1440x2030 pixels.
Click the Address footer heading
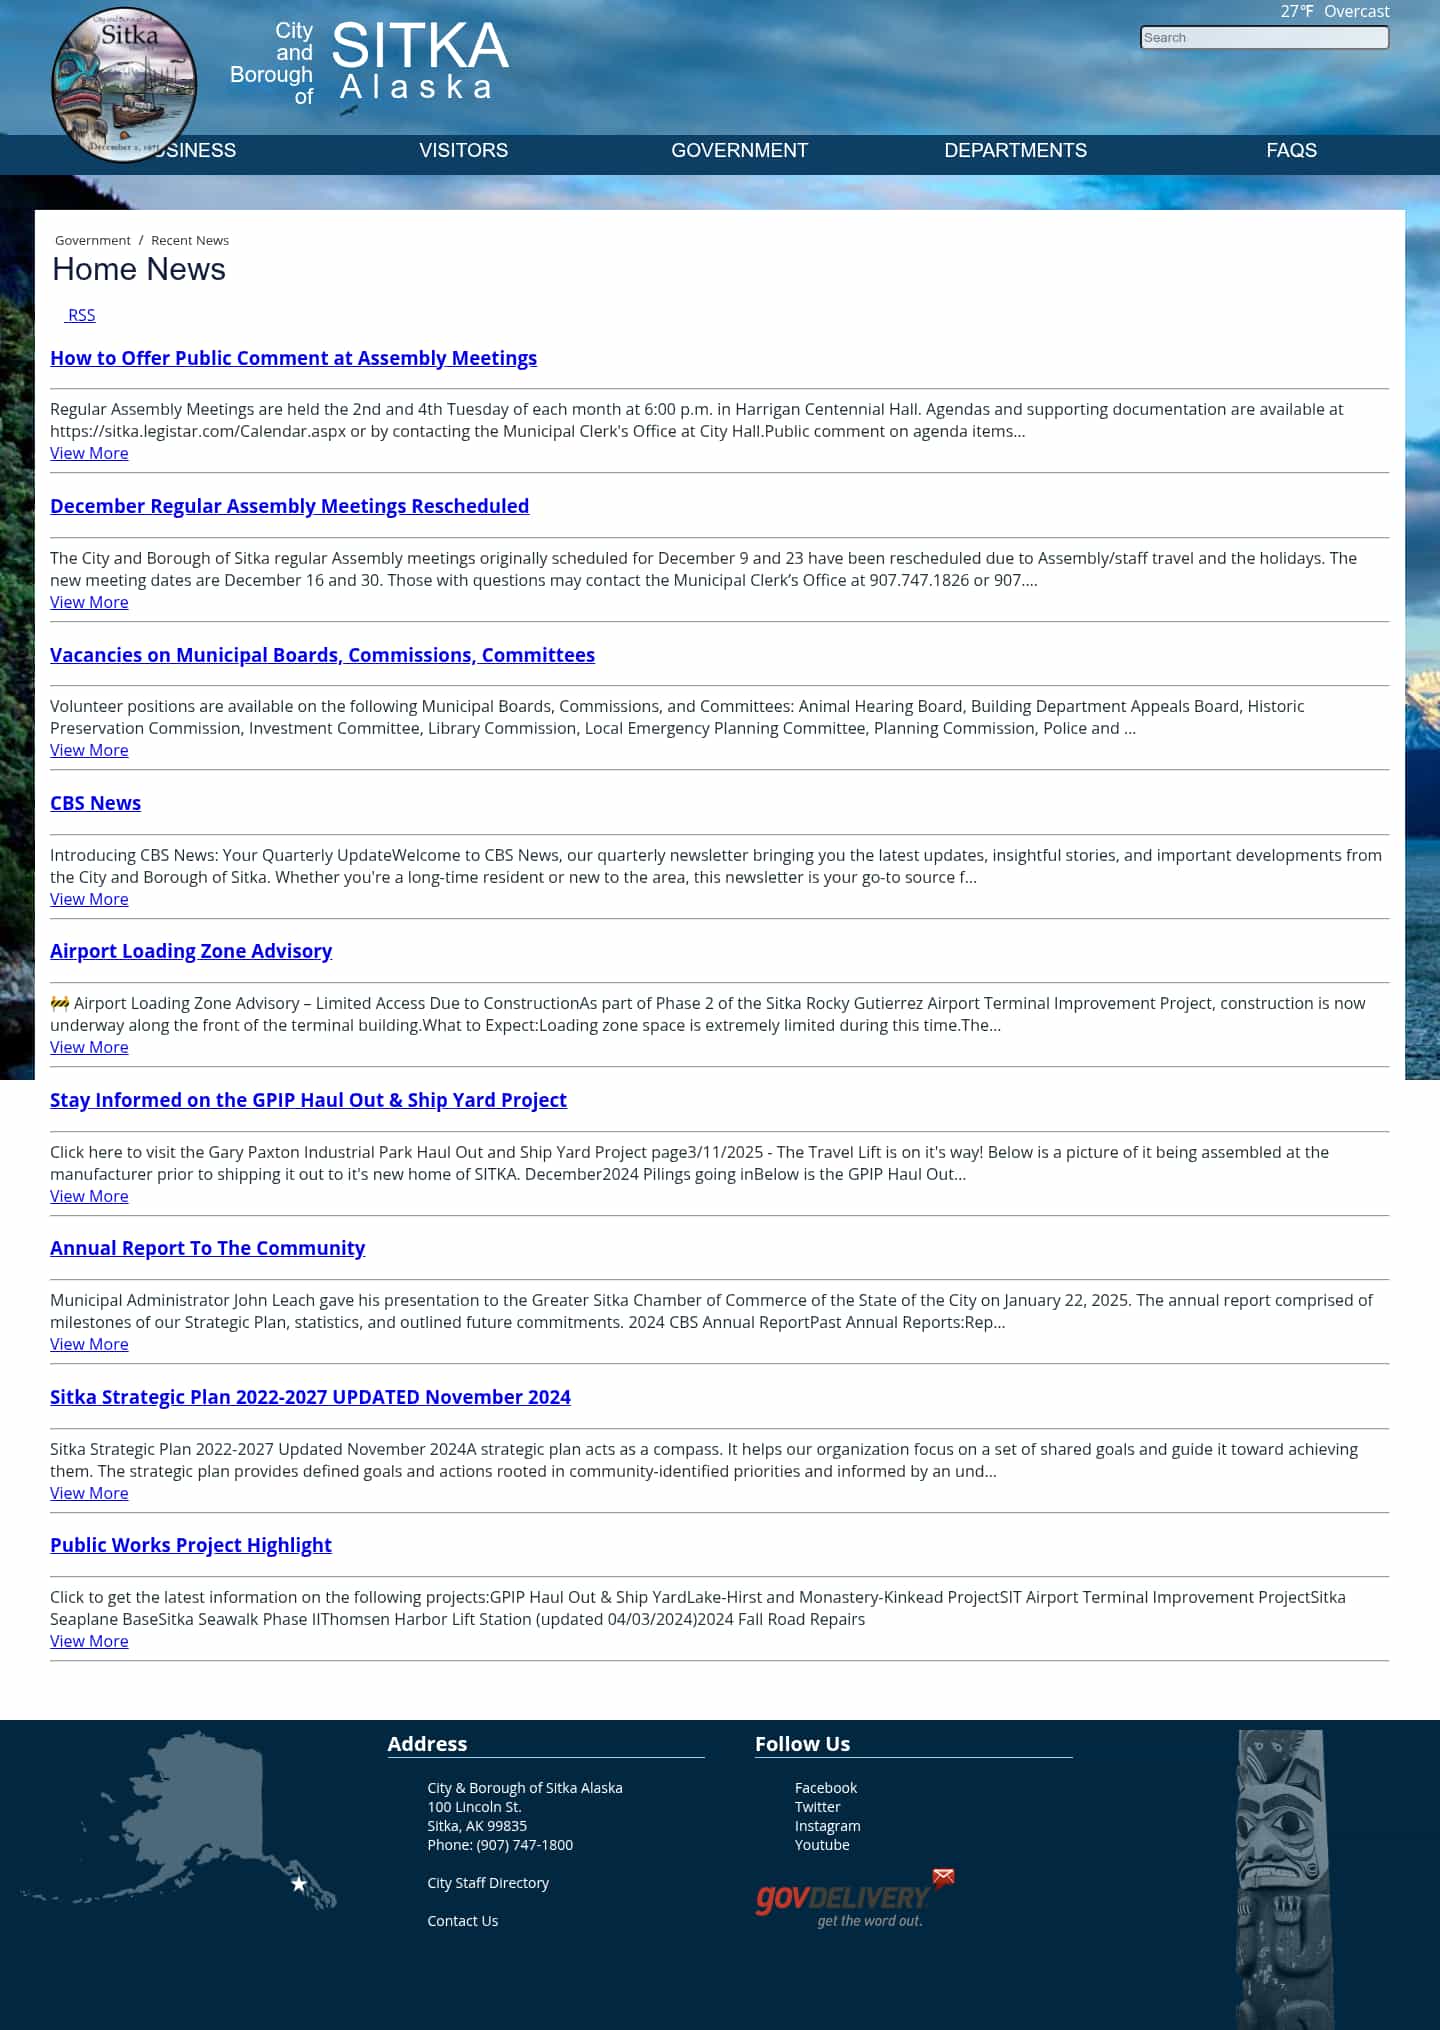point(427,1744)
